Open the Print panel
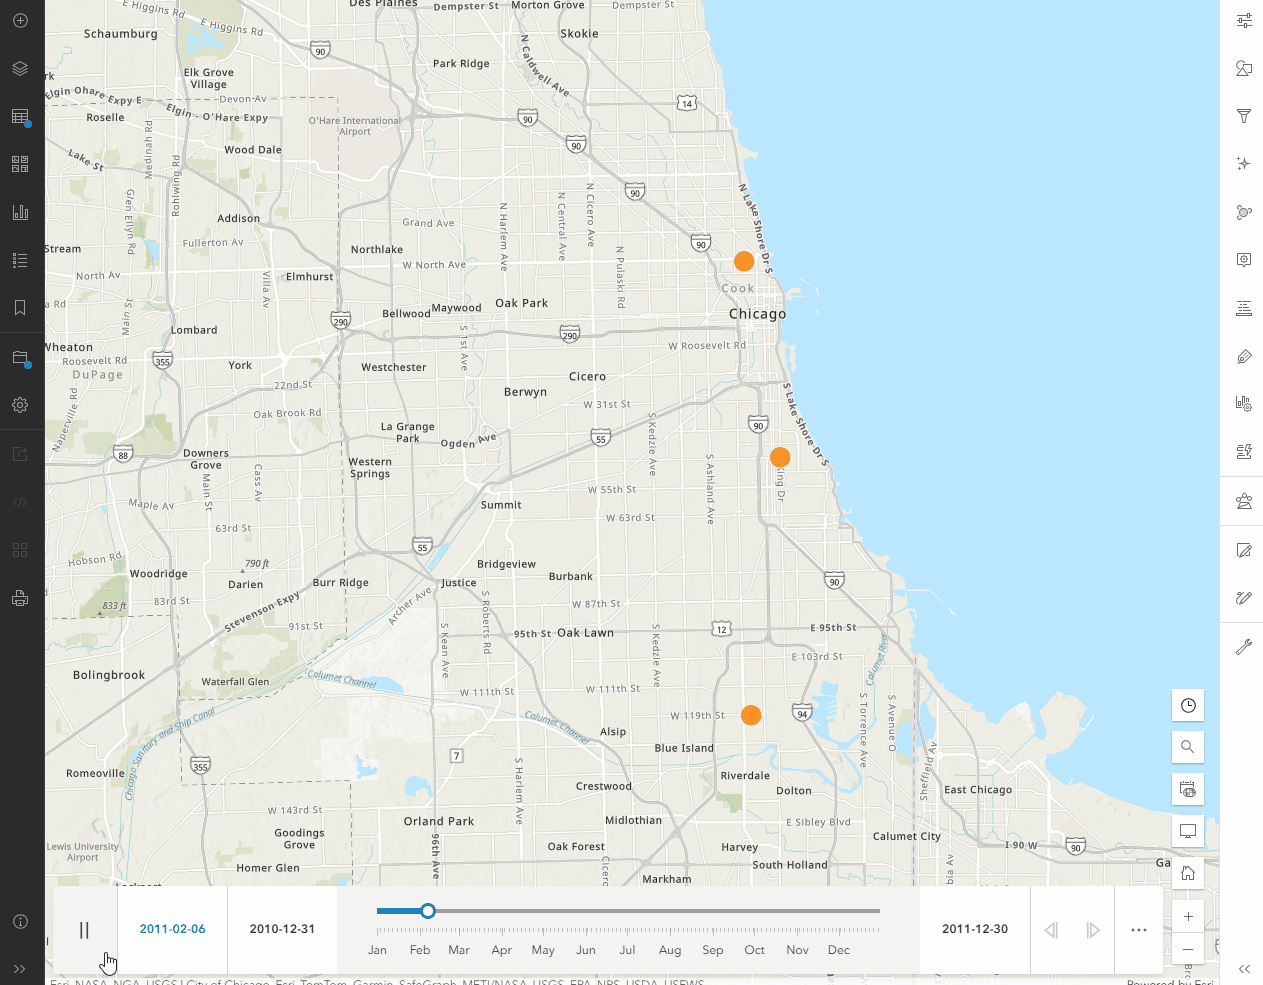 (x=20, y=597)
